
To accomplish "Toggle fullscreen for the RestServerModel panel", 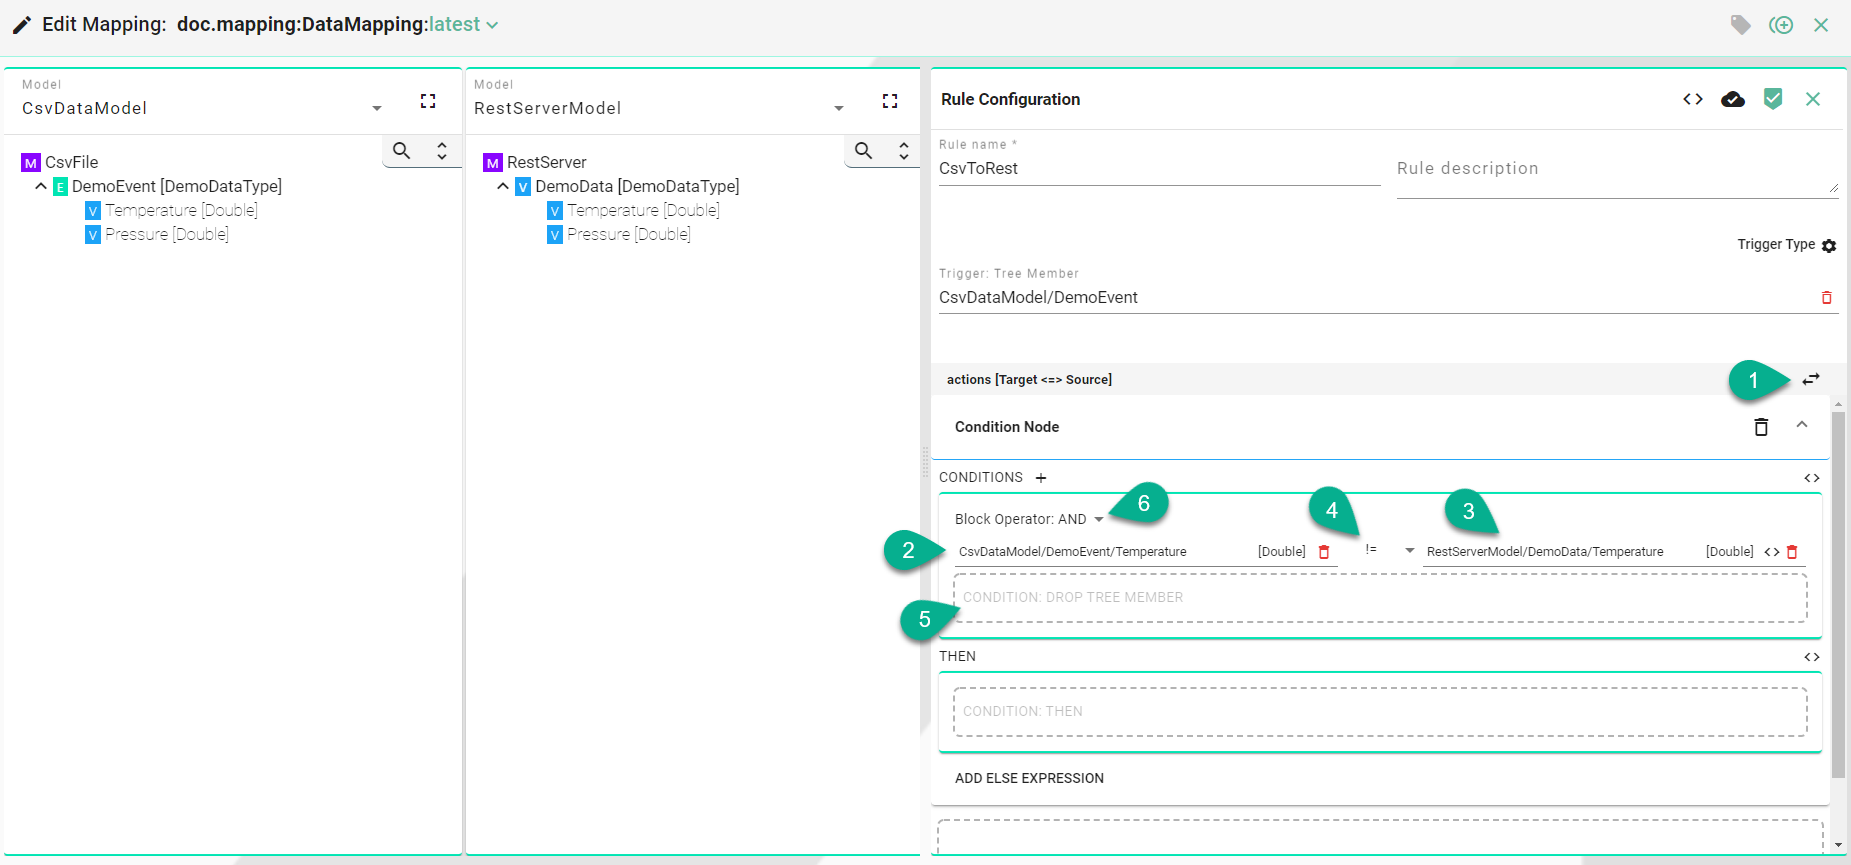I will [x=890, y=101].
